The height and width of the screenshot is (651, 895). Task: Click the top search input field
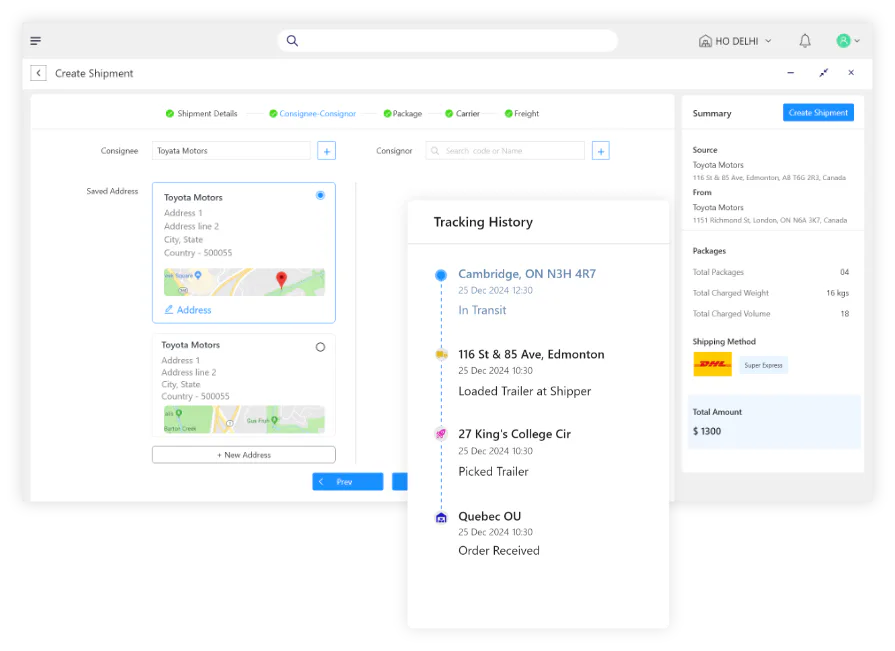pos(448,41)
